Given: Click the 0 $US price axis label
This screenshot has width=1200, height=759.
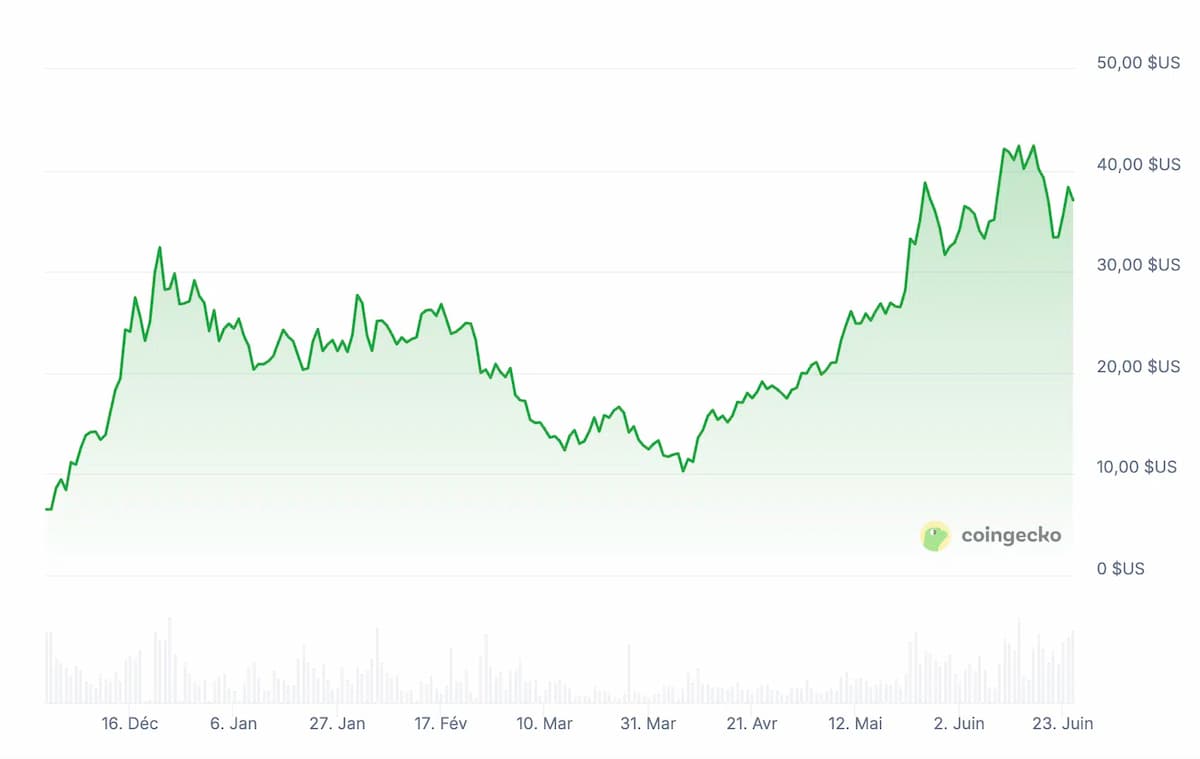Looking at the screenshot, I should coord(1121,569).
